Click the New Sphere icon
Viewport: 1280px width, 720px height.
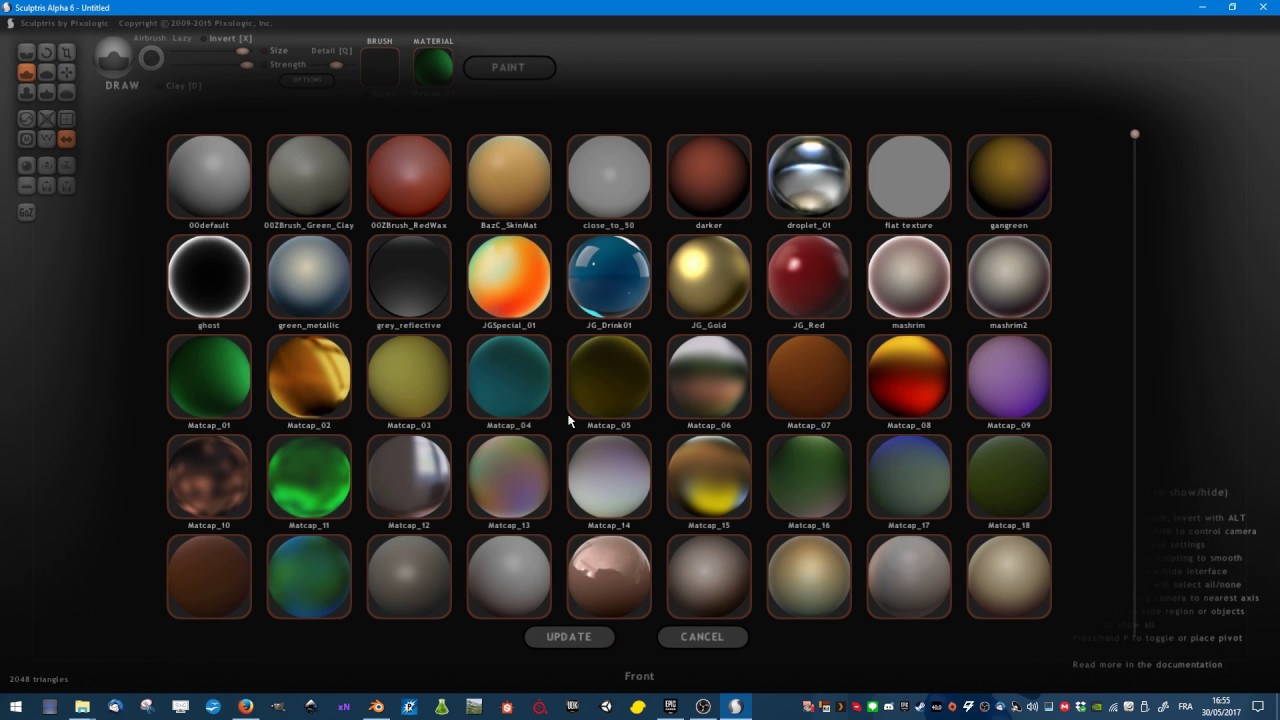click(x=27, y=166)
